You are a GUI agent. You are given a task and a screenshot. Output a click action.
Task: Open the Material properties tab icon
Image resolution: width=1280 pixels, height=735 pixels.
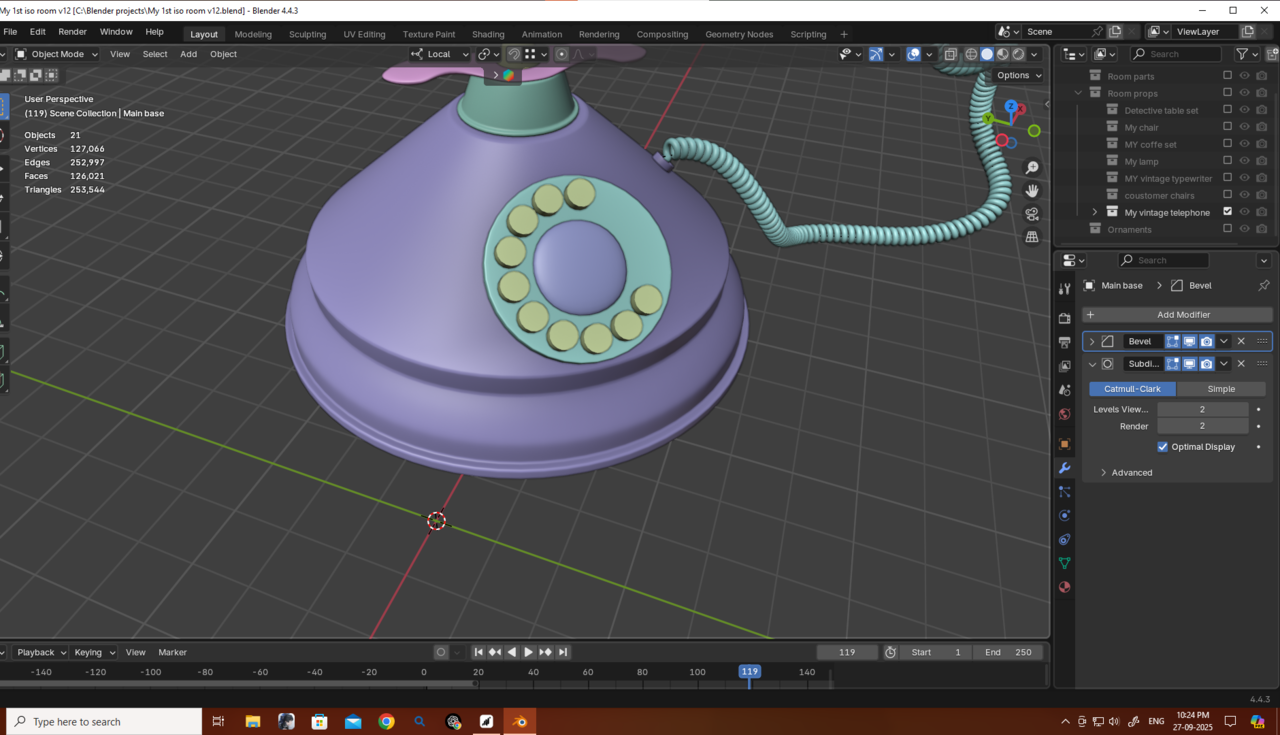1064,587
